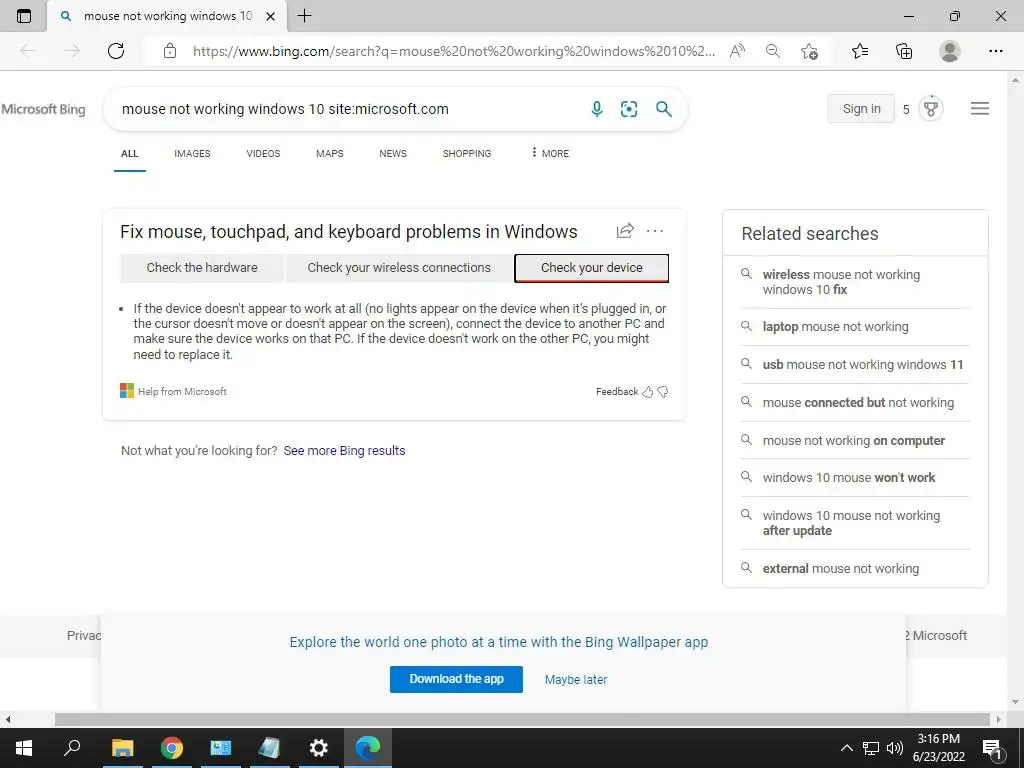
Task: Open answer card more options ellipsis
Action: point(655,231)
